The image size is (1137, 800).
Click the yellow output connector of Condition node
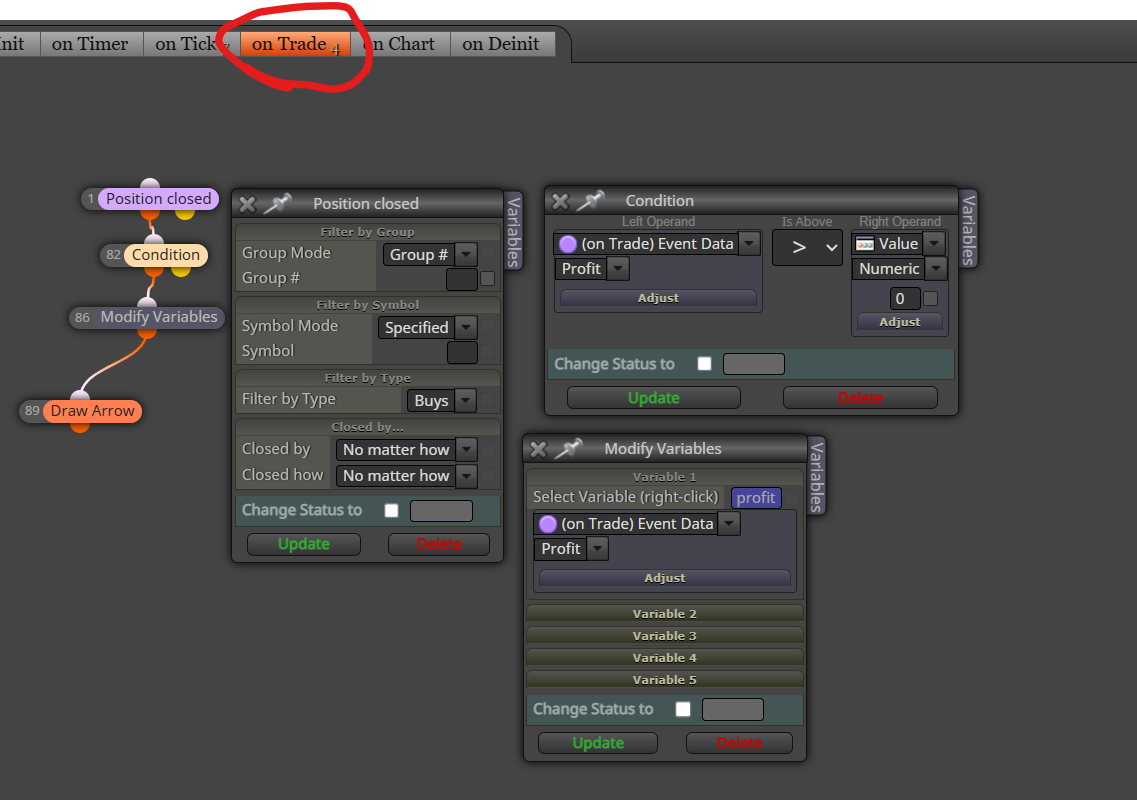pos(181,271)
